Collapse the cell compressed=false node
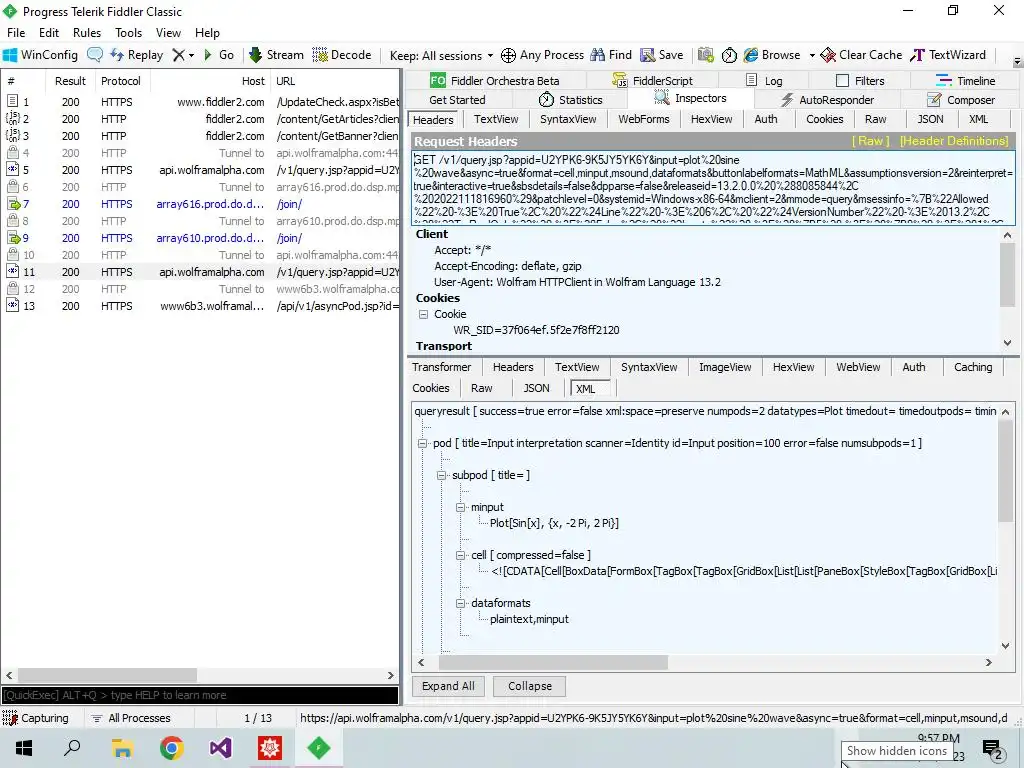 tap(460, 555)
